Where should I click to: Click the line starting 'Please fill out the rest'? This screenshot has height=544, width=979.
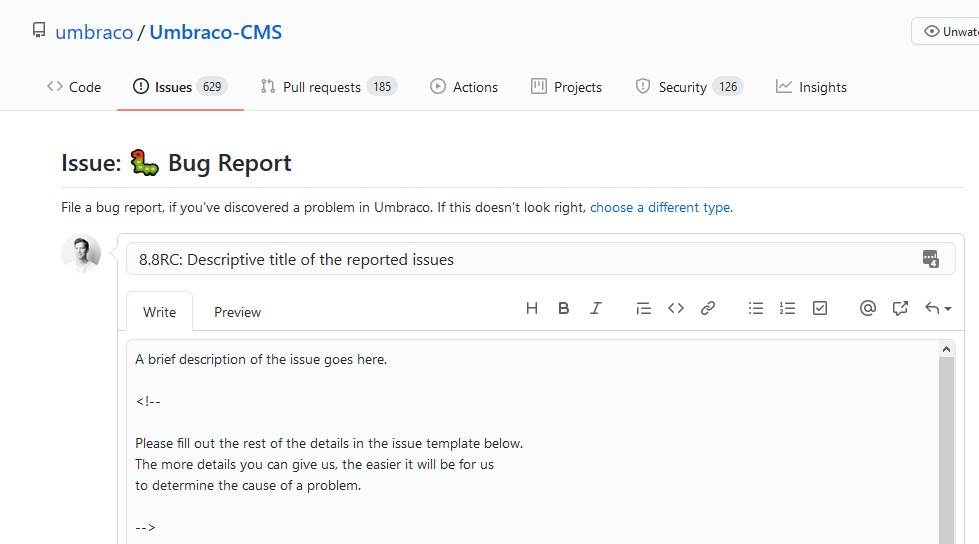(x=329, y=443)
